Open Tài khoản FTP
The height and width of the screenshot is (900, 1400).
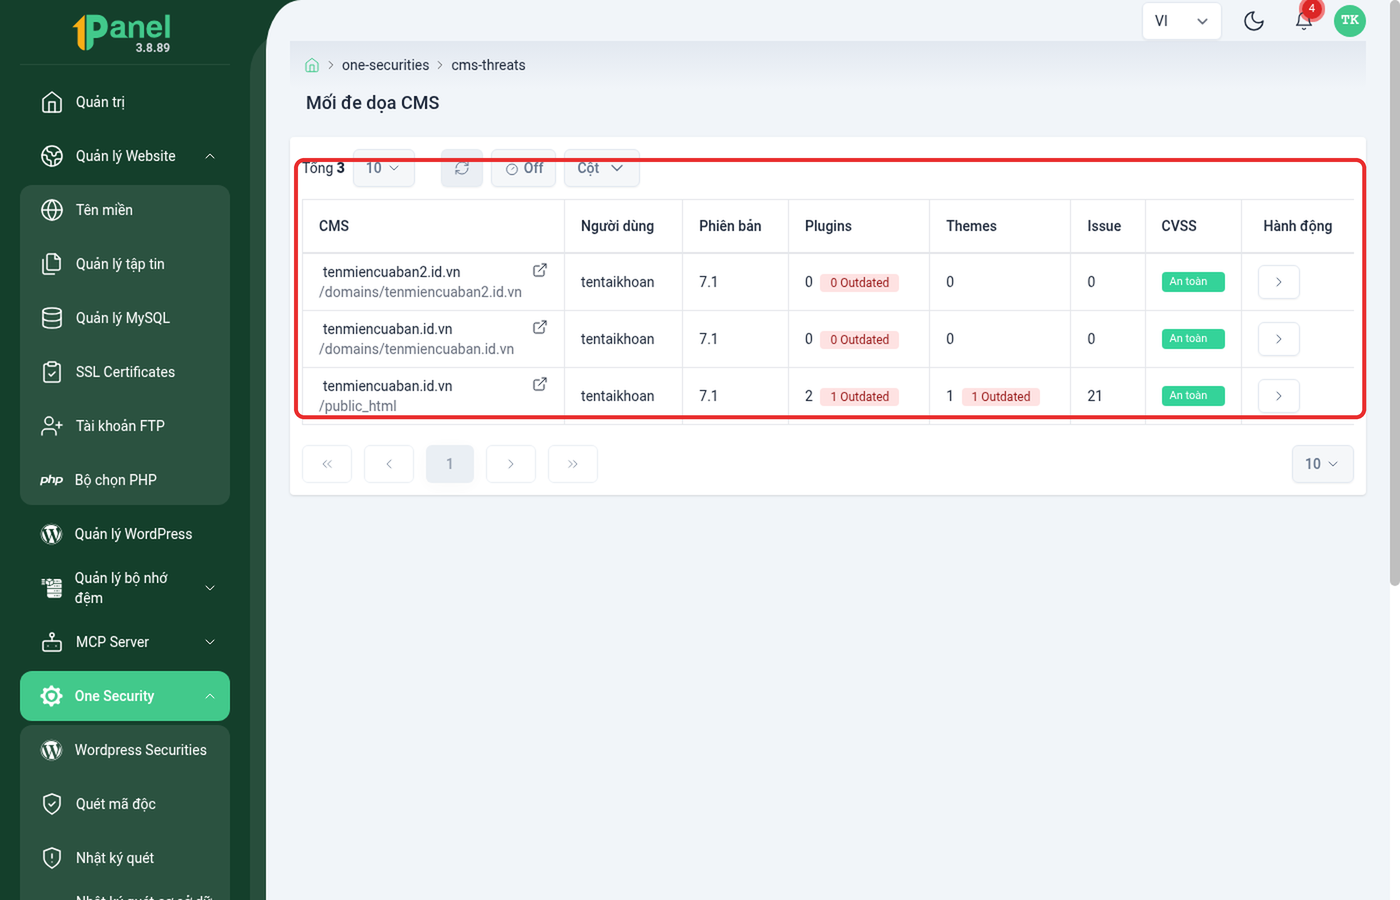point(125,426)
